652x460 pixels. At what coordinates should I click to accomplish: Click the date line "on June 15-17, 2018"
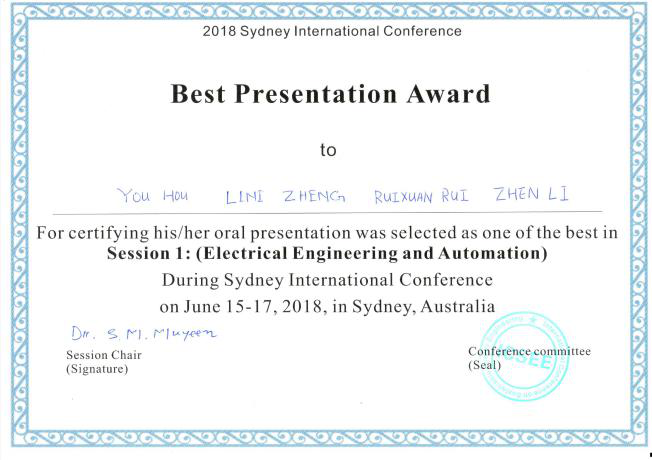tap(328, 305)
